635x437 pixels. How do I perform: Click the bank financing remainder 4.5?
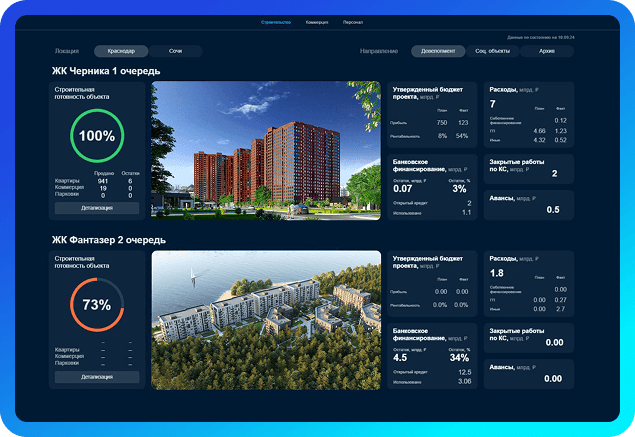(x=400, y=358)
